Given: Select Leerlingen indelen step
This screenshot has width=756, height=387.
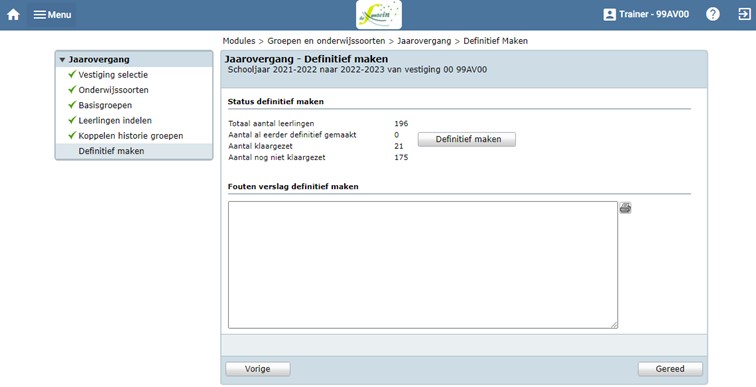Looking at the screenshot, I should pyautogui.click(x=115, y=120).
